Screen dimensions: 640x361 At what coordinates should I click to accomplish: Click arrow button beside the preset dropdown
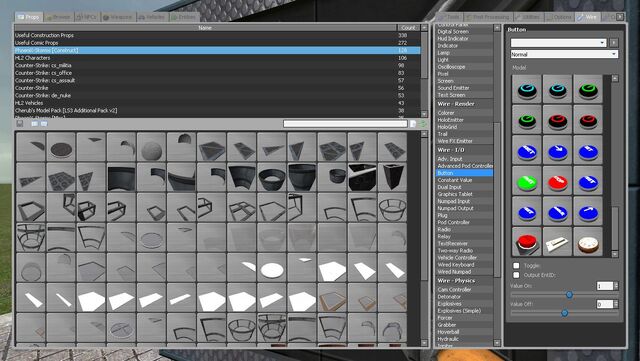coord(614,43)
